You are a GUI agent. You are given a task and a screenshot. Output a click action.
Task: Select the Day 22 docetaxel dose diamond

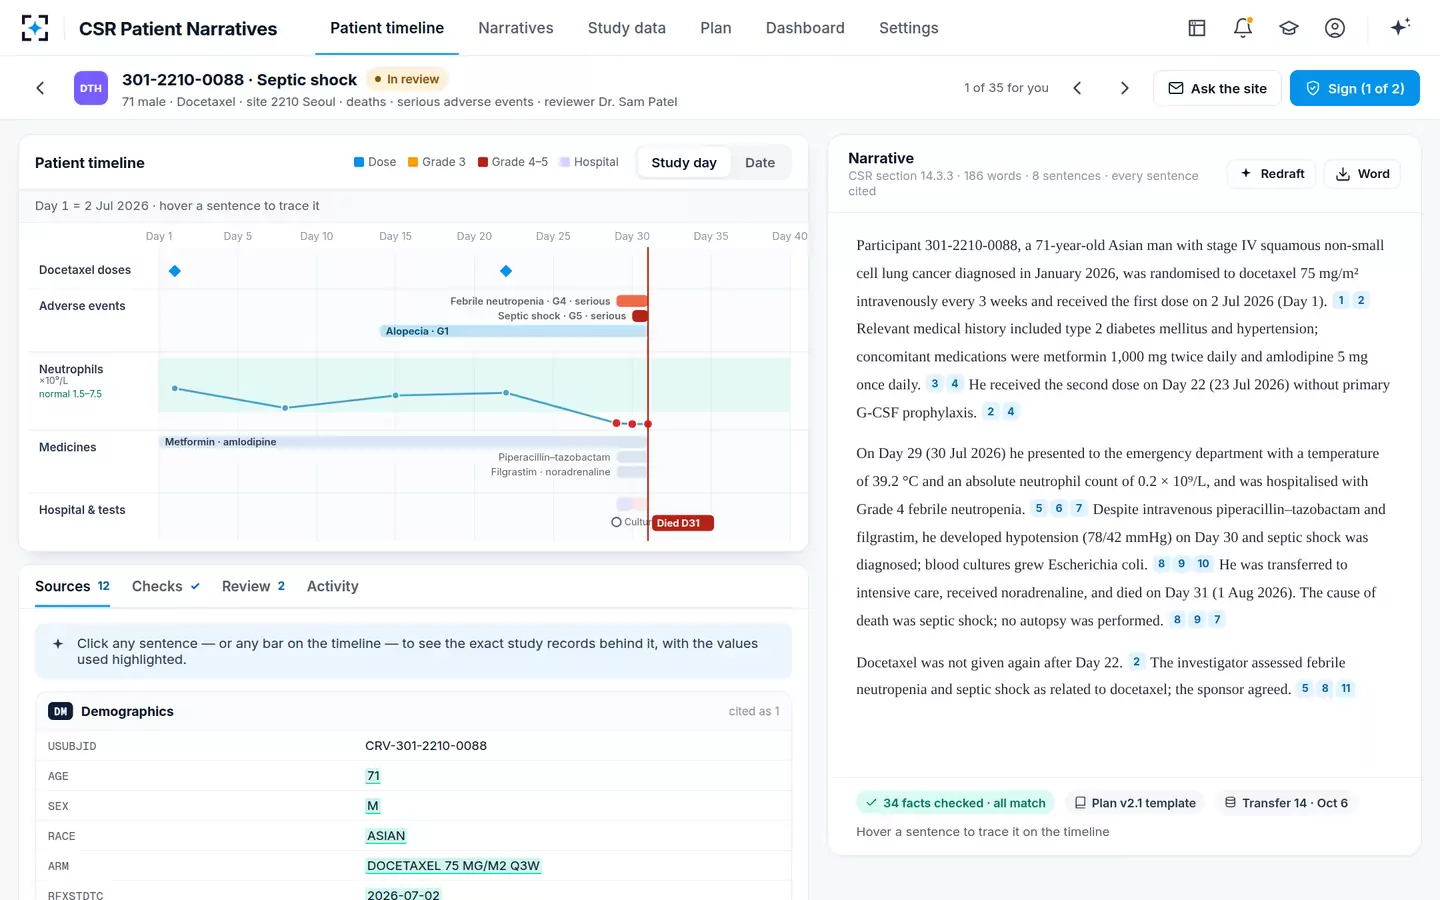pos(506,271)
